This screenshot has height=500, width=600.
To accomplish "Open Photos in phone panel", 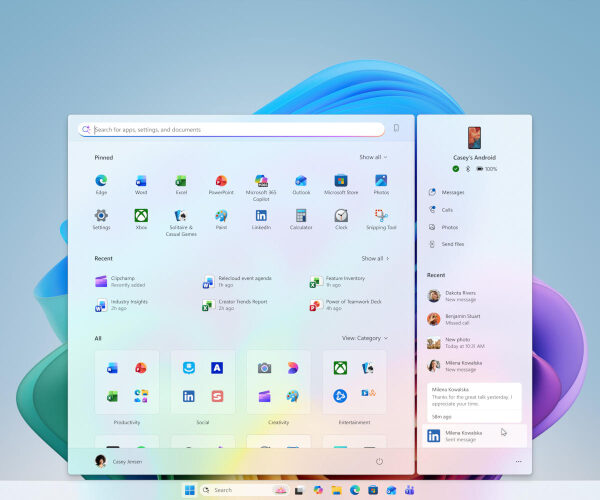I will 443,227.
